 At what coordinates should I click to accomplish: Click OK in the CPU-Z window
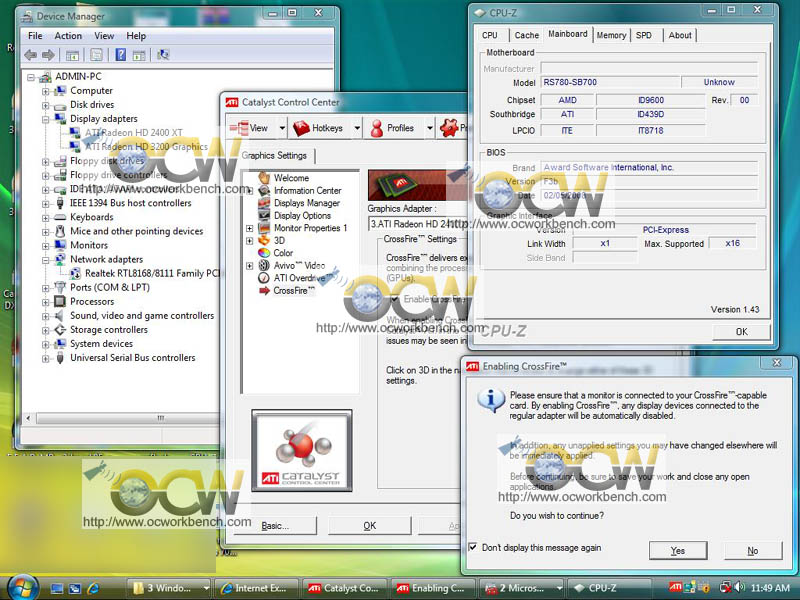point(742,332)
